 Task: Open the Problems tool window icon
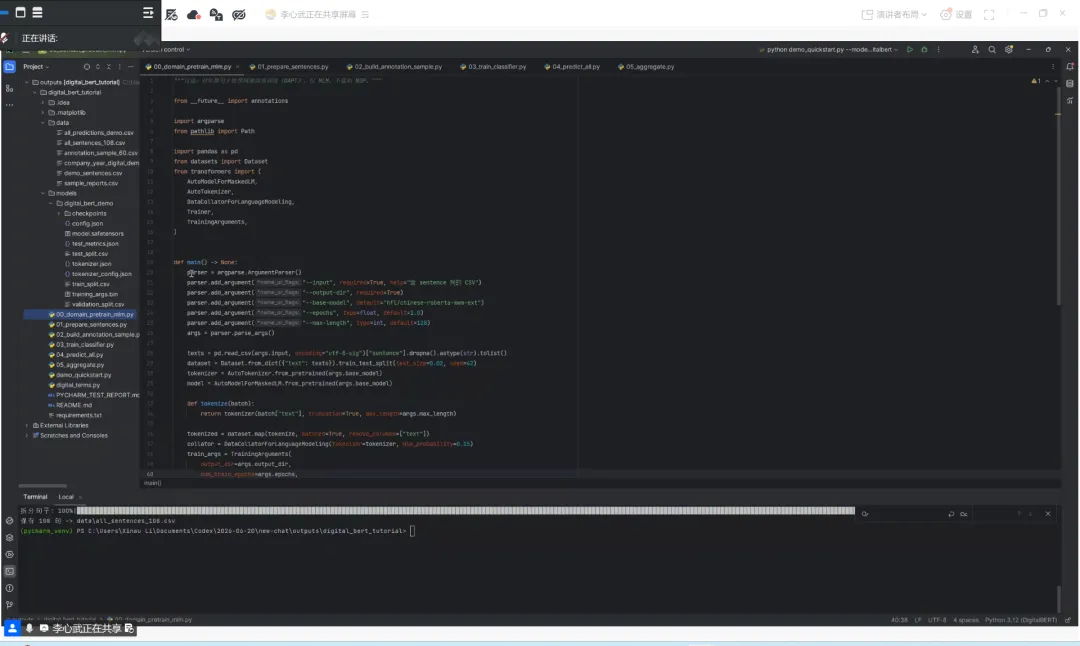(x=10, y=588)
